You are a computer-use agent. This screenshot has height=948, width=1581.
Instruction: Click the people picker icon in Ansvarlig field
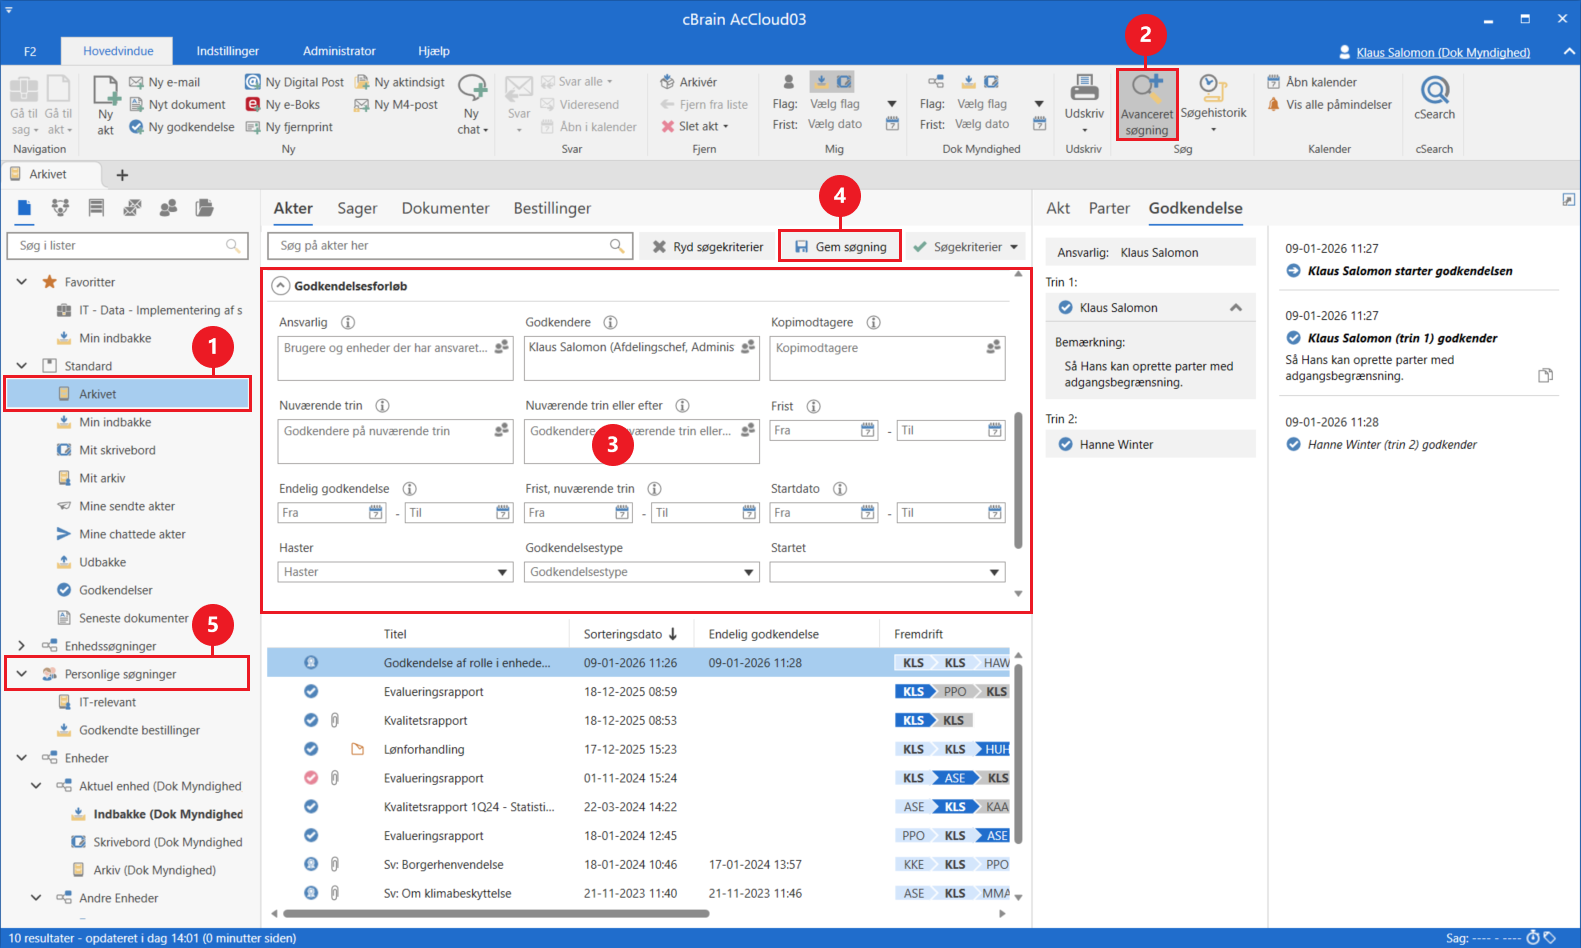pyautogui.click(x=502, y=346)
